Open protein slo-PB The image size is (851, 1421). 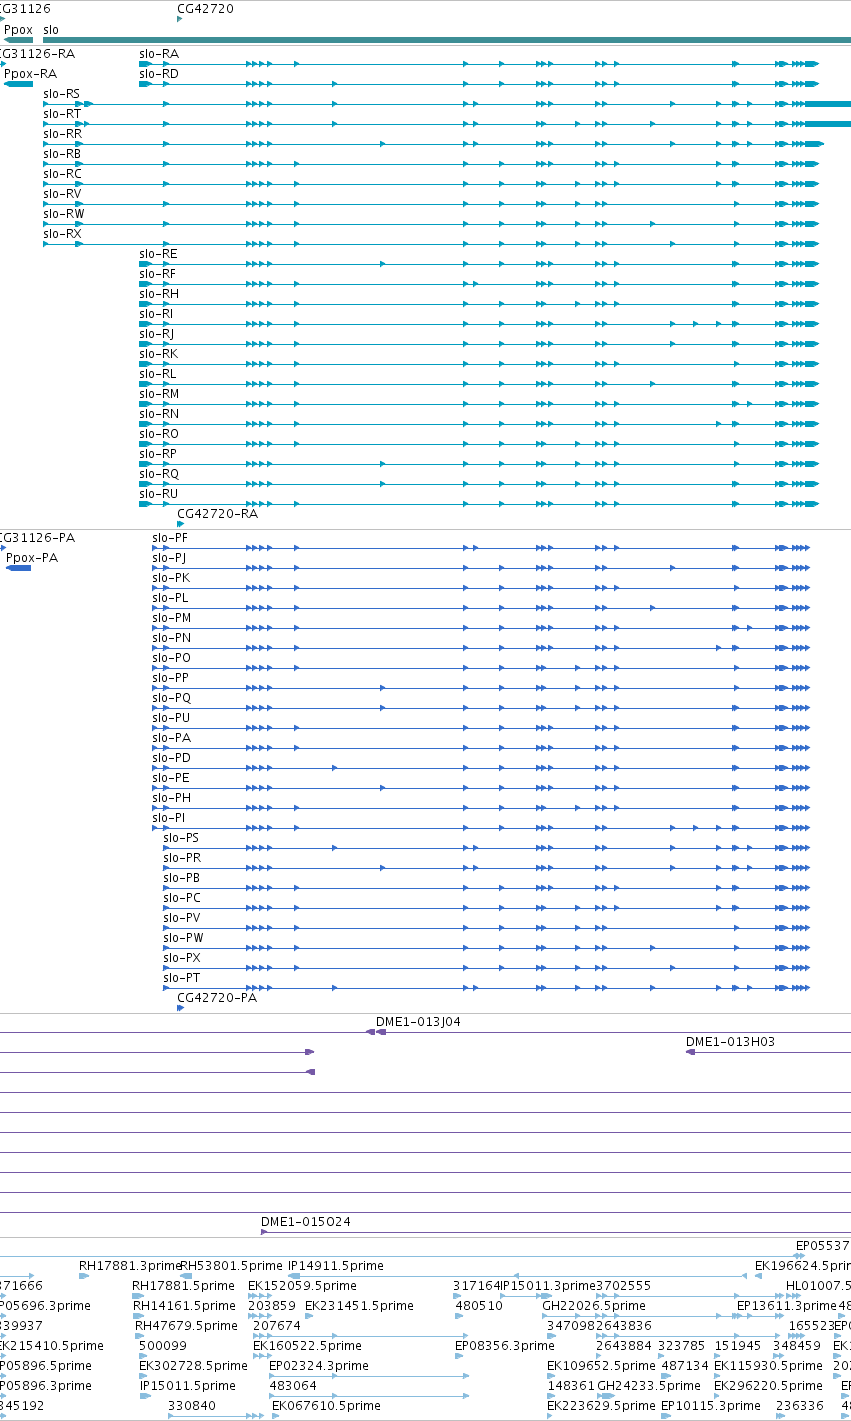click(x=181, y=878)
